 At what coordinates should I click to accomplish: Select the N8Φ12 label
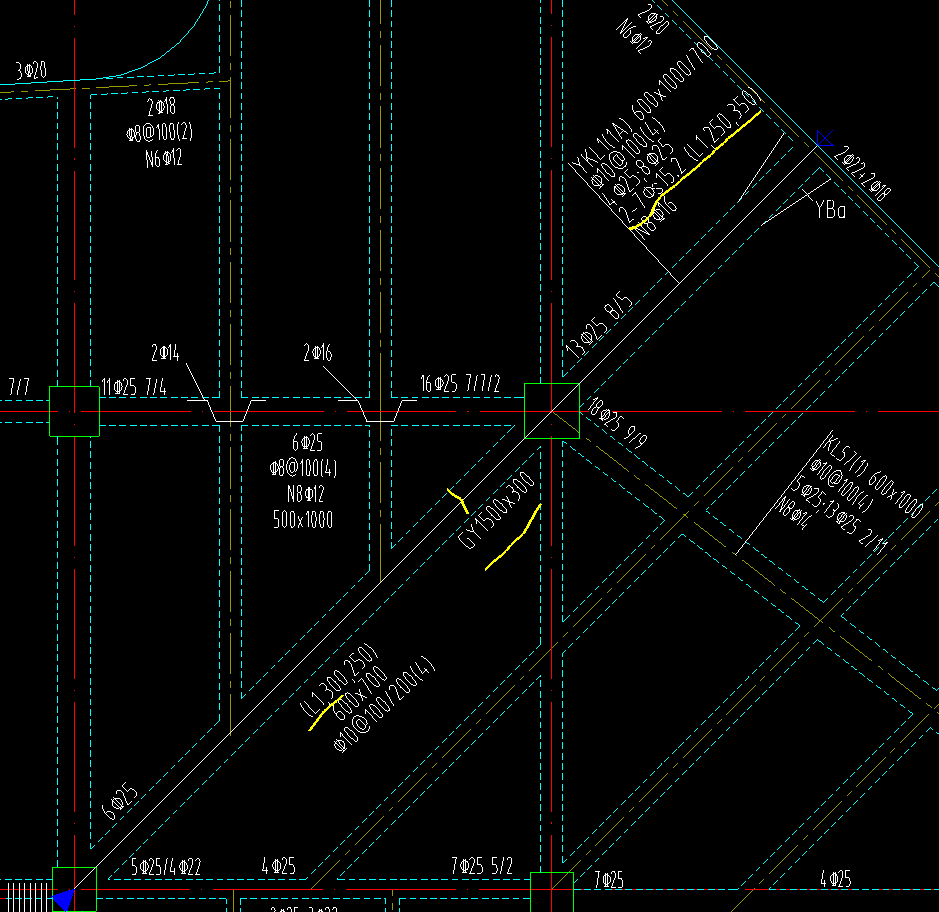point(305,494)
